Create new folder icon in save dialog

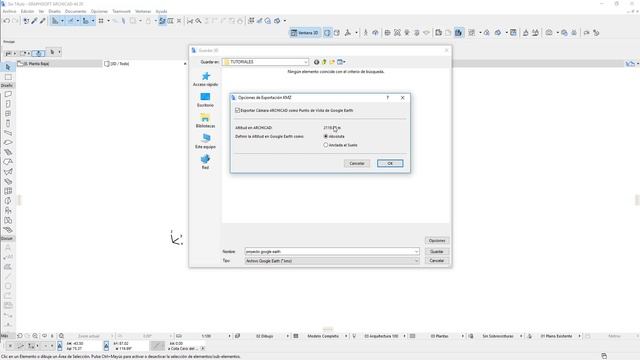[332, 62]
